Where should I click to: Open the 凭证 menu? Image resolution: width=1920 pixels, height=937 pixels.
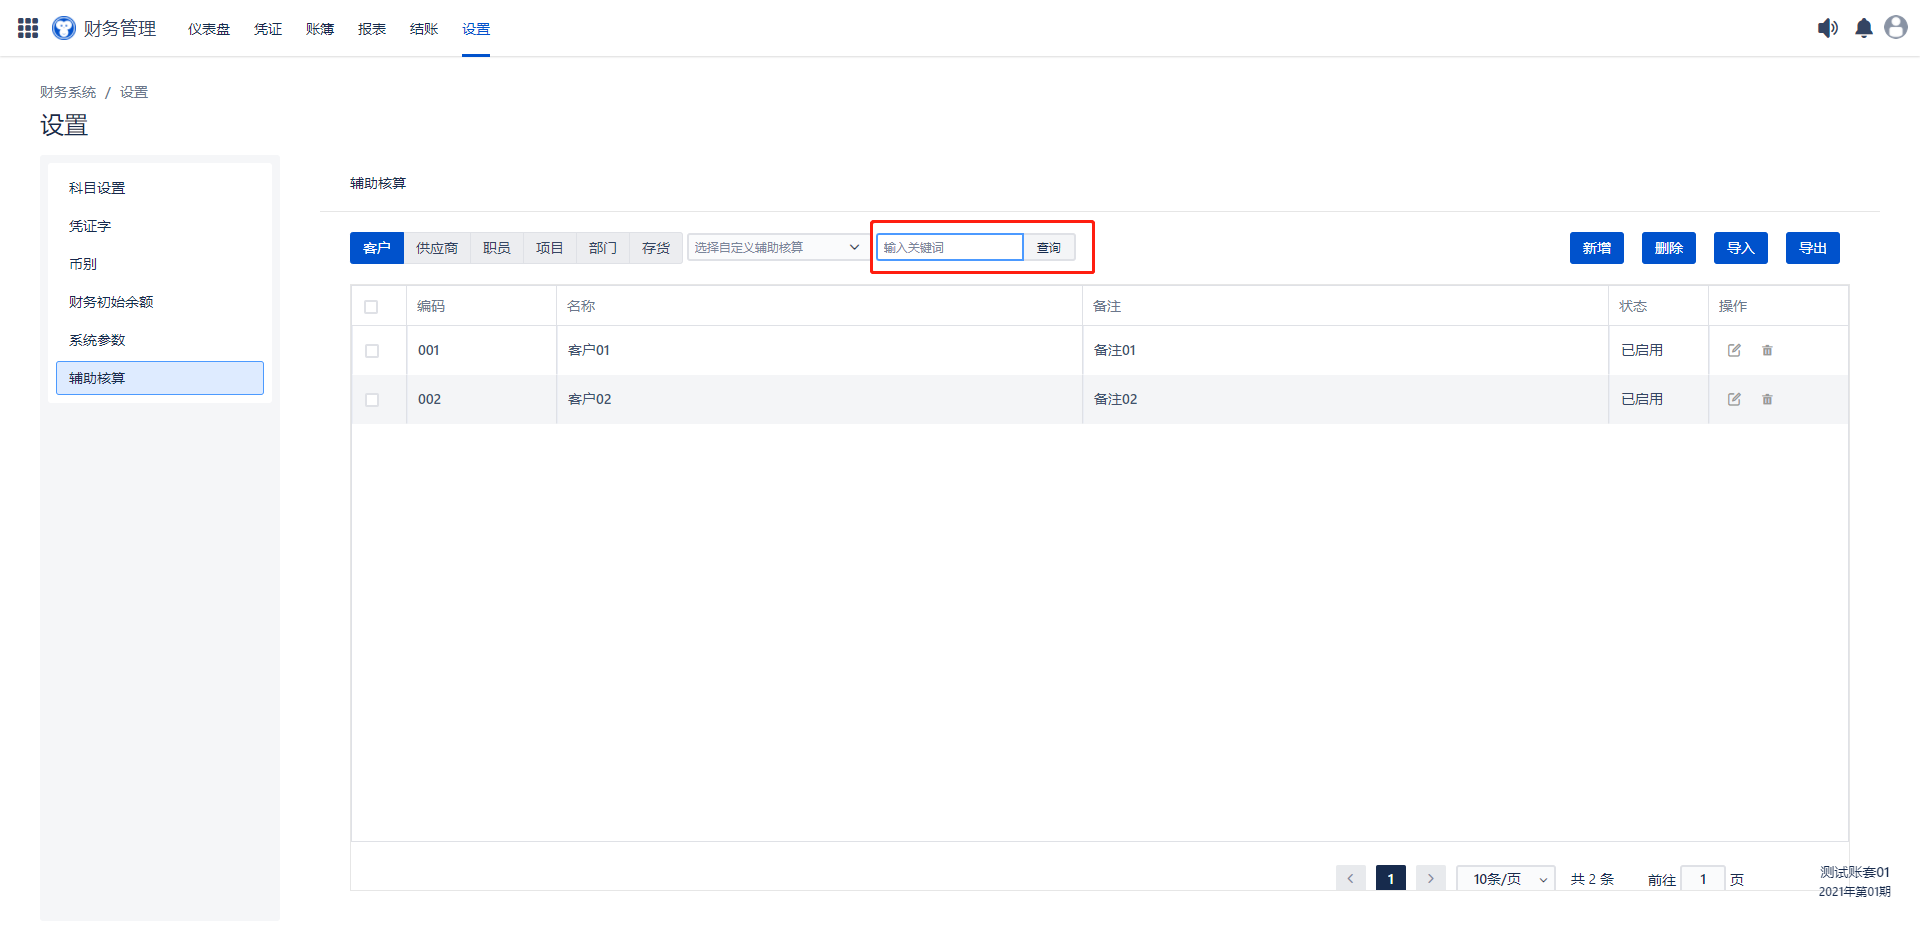268,29
